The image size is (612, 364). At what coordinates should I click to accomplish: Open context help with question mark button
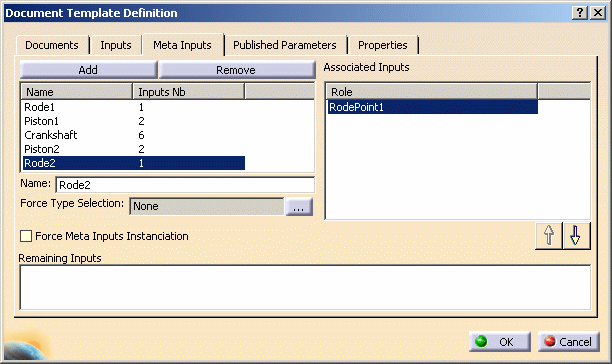(x=580, y=13)
